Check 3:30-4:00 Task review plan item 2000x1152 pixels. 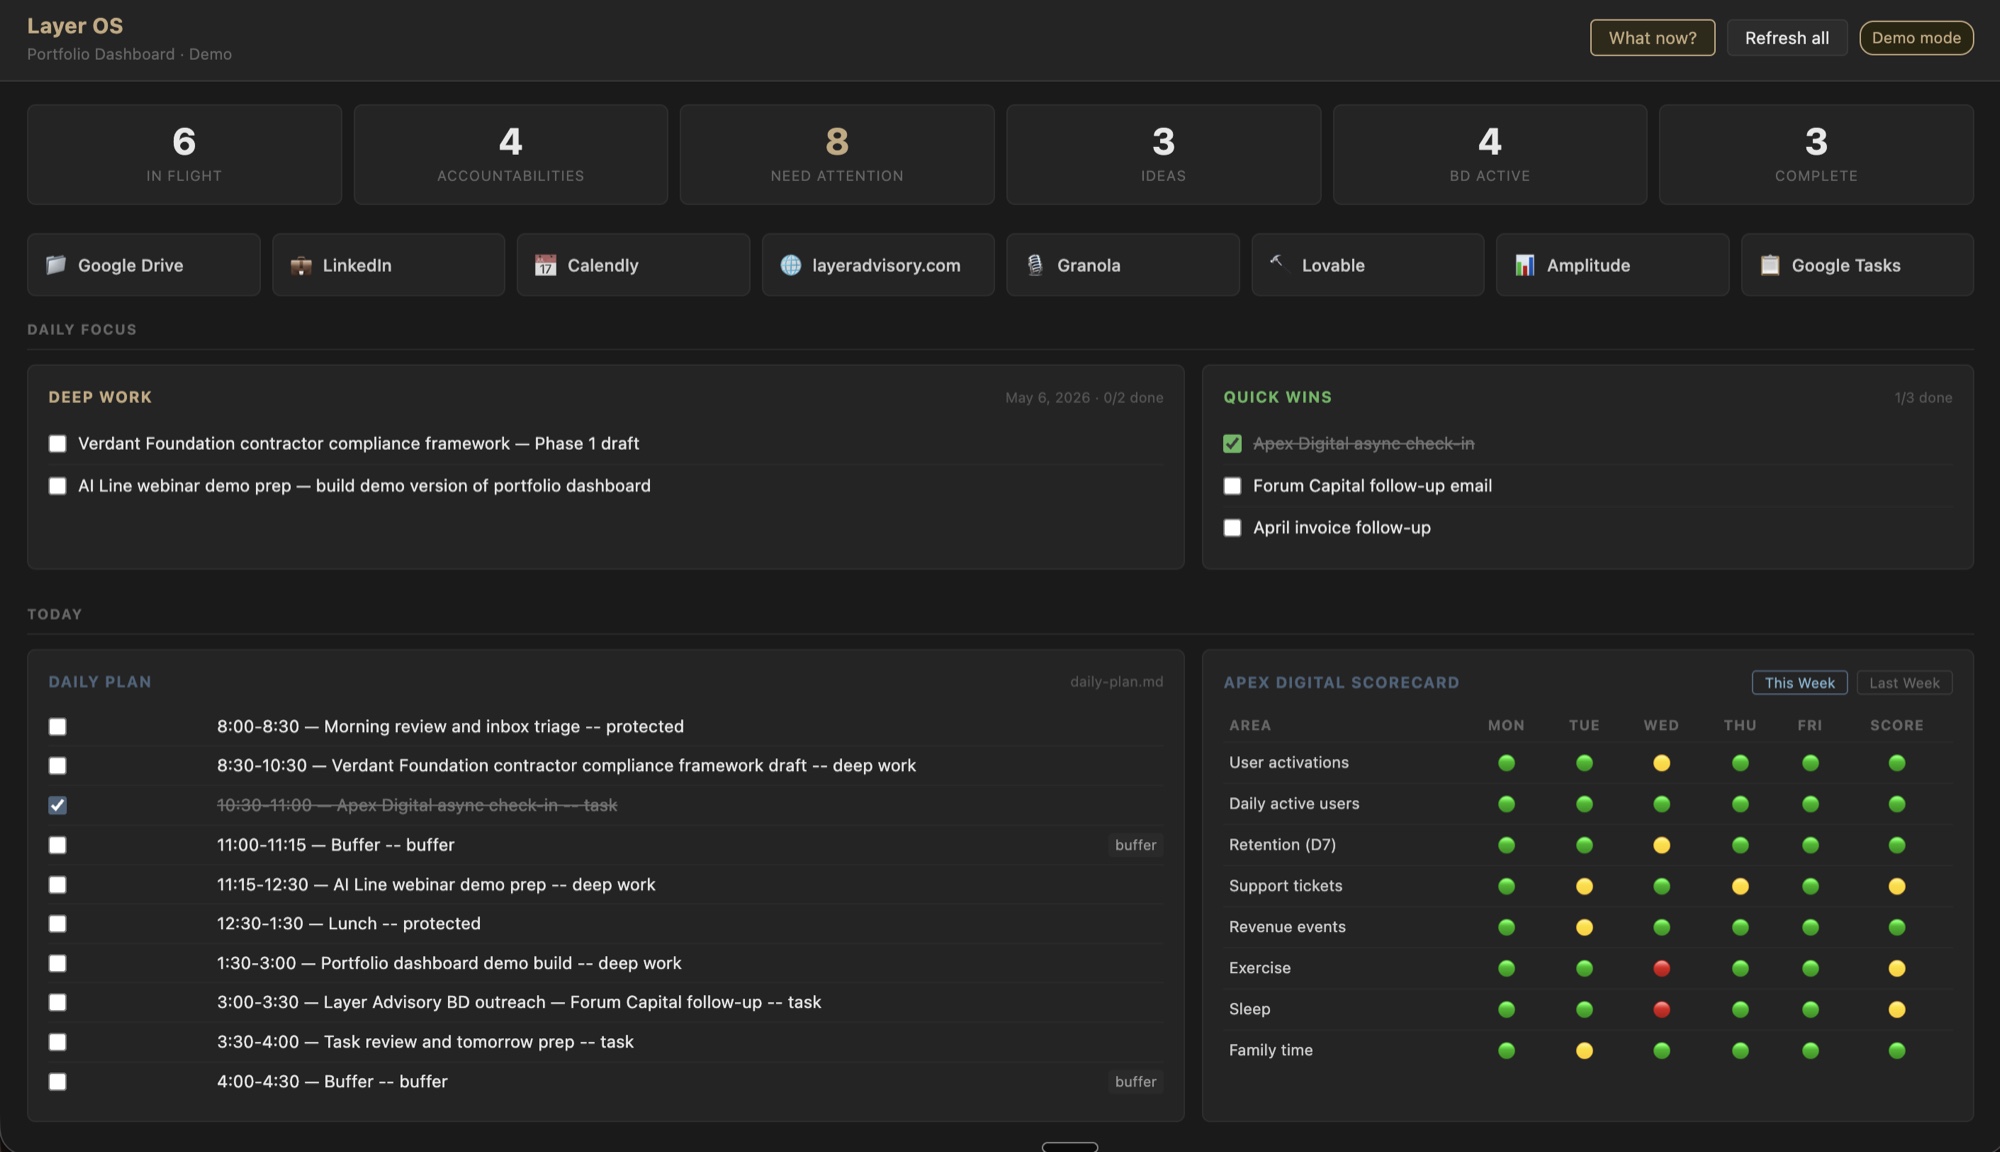pyautogui.click(x=57, y=1042)
